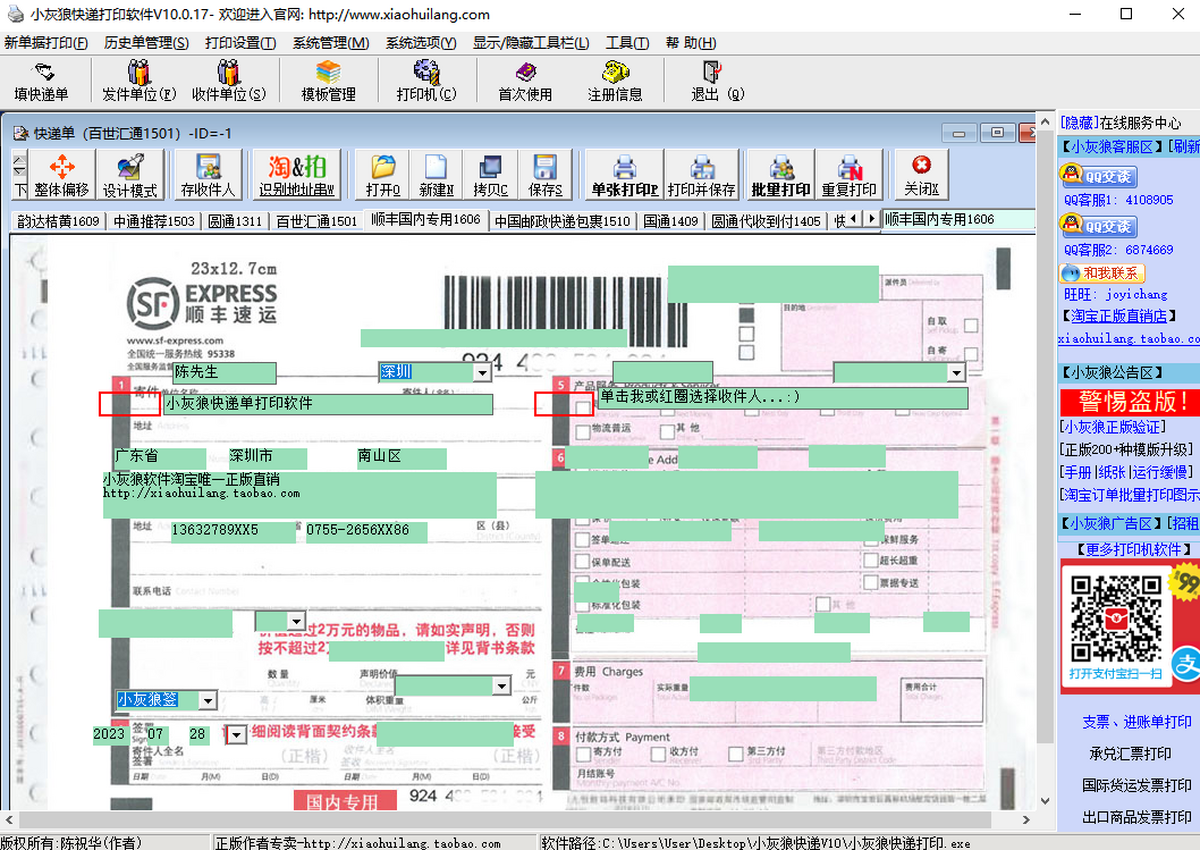The image size is (1200, 850).
Task: Open 收件单位 recipient management icon
Action: coord(229,82)
